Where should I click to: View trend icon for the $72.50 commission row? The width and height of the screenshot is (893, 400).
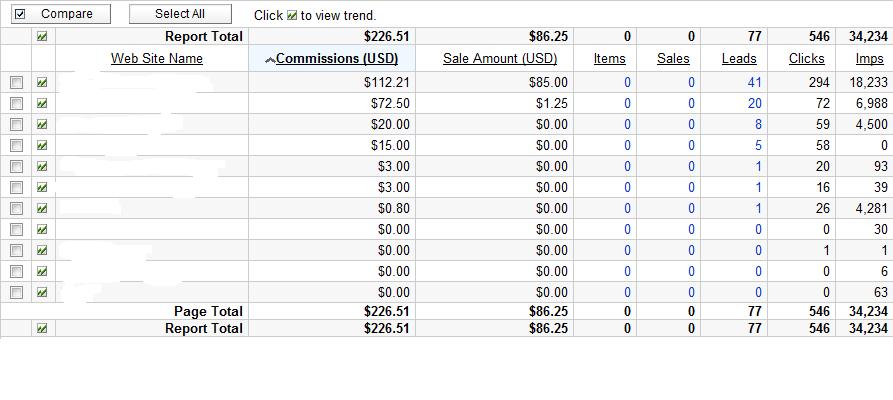click(x=42, y=104)
